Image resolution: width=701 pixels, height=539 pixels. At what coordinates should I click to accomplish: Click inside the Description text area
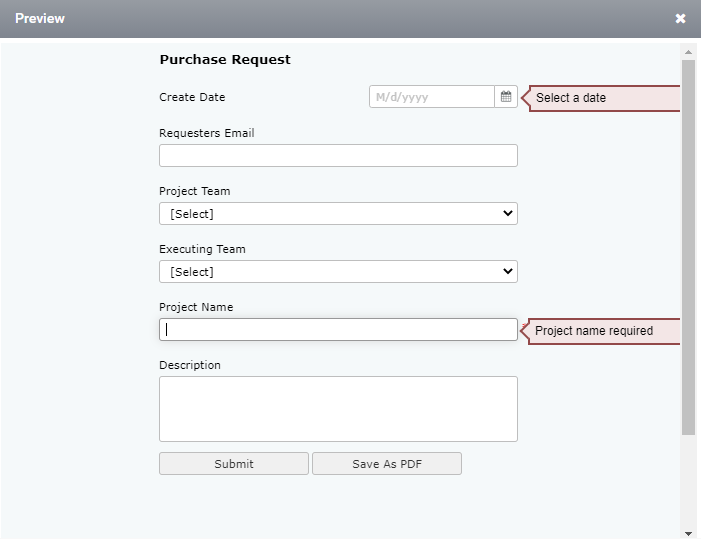tap(338, 409)
